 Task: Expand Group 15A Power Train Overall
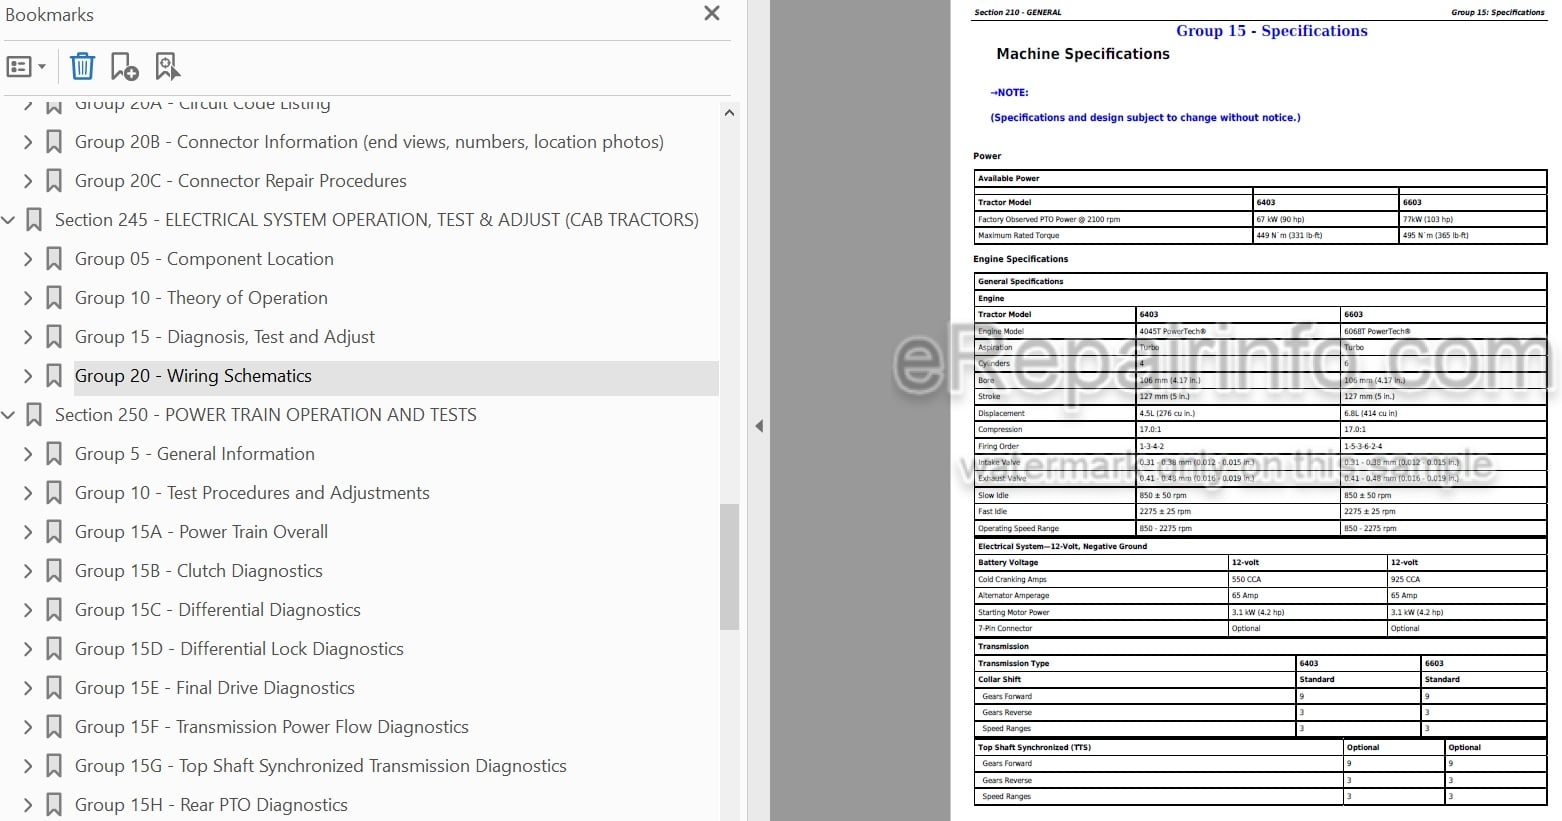[x=28, y=532]
